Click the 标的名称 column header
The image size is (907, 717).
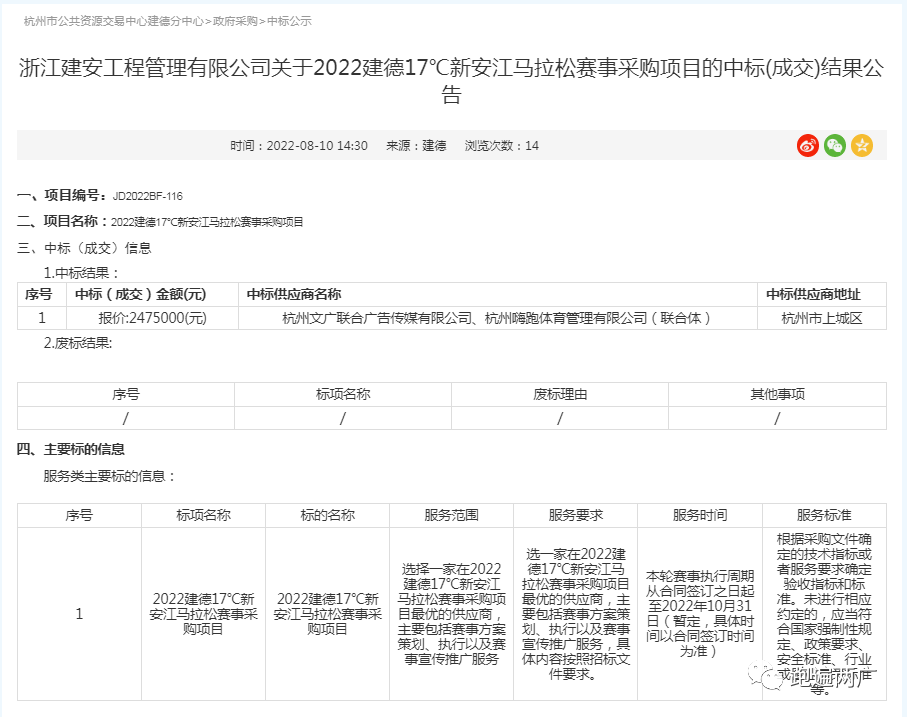327,515
